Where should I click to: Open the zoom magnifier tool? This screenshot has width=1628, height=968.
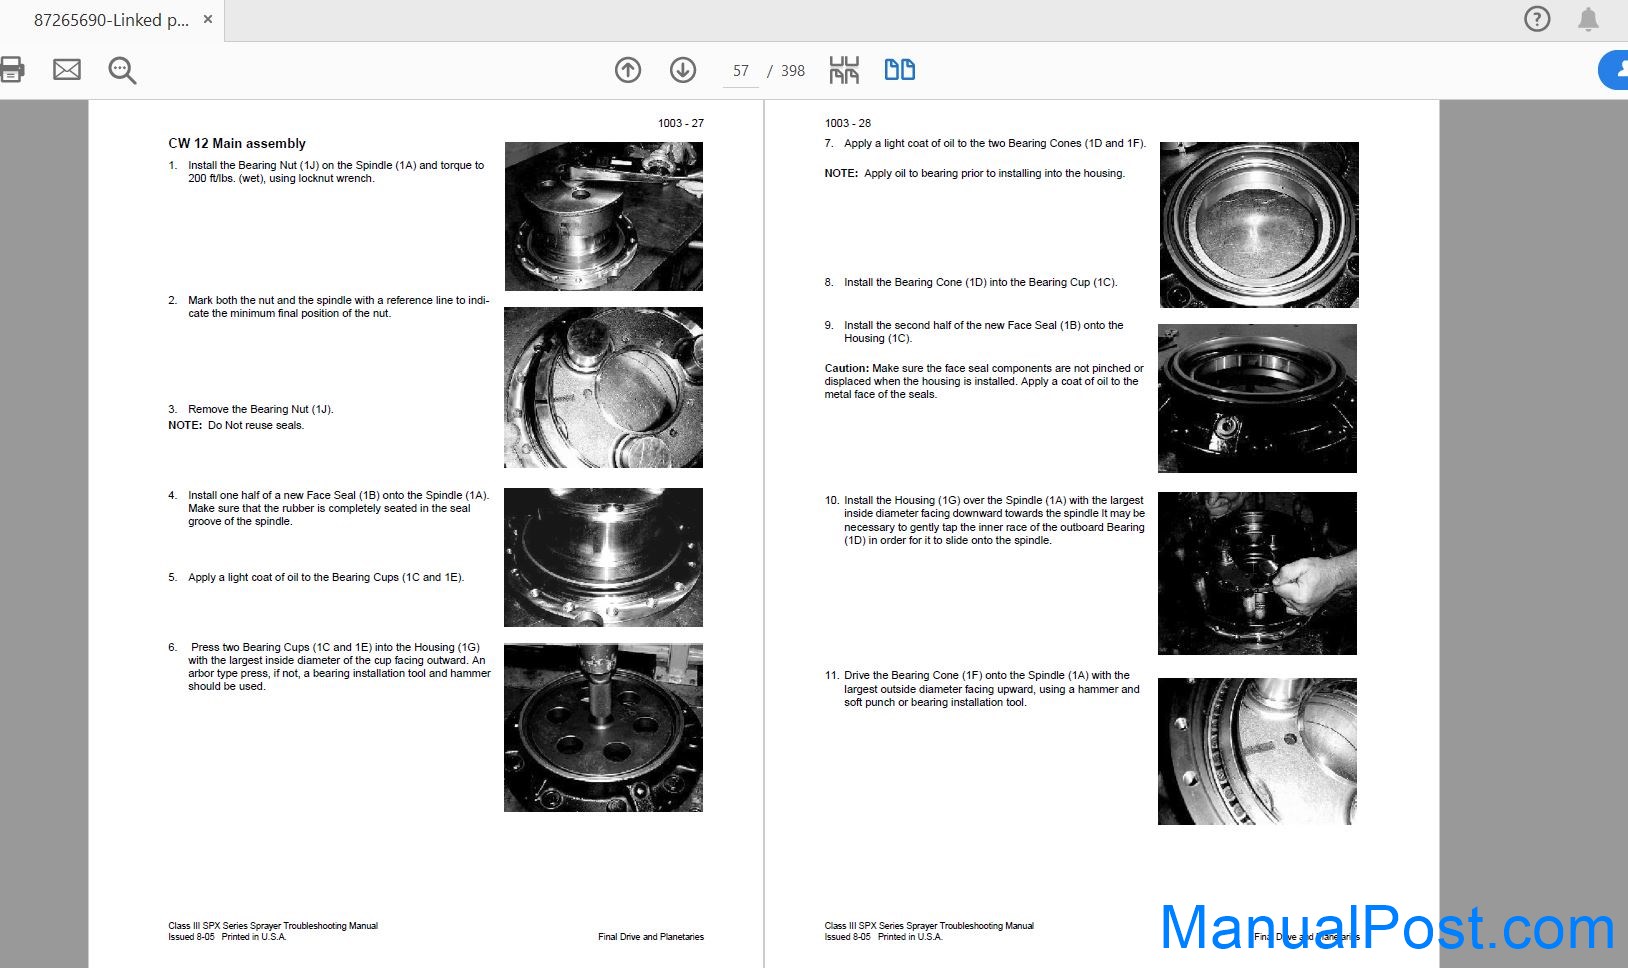(122, 70)
